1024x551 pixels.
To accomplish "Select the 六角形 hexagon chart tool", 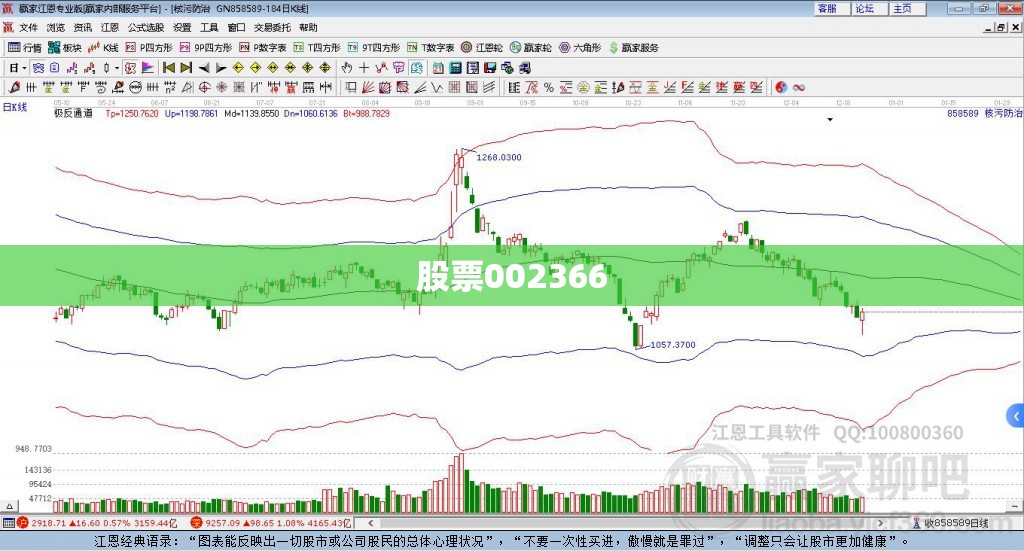I will click(x=580, y=48).
